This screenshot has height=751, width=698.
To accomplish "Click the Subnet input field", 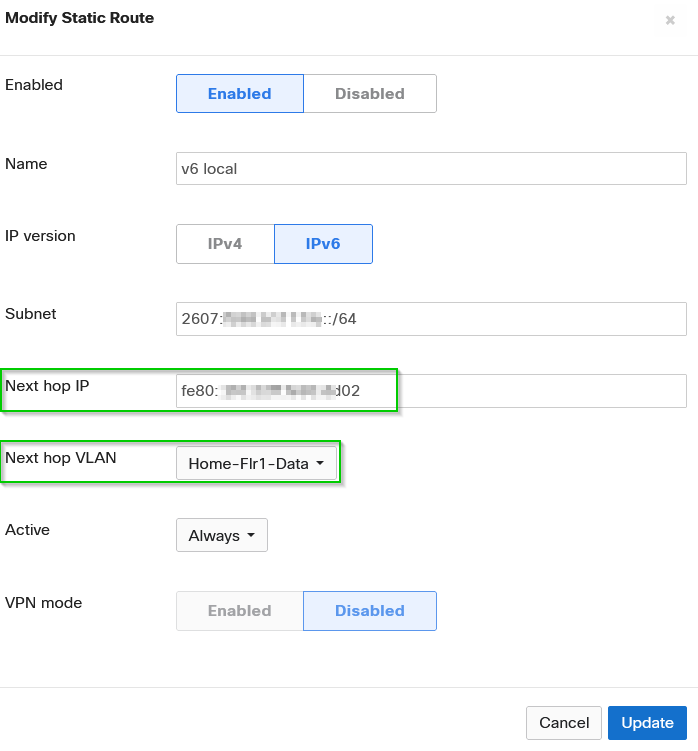I will (x=431, y=319).
